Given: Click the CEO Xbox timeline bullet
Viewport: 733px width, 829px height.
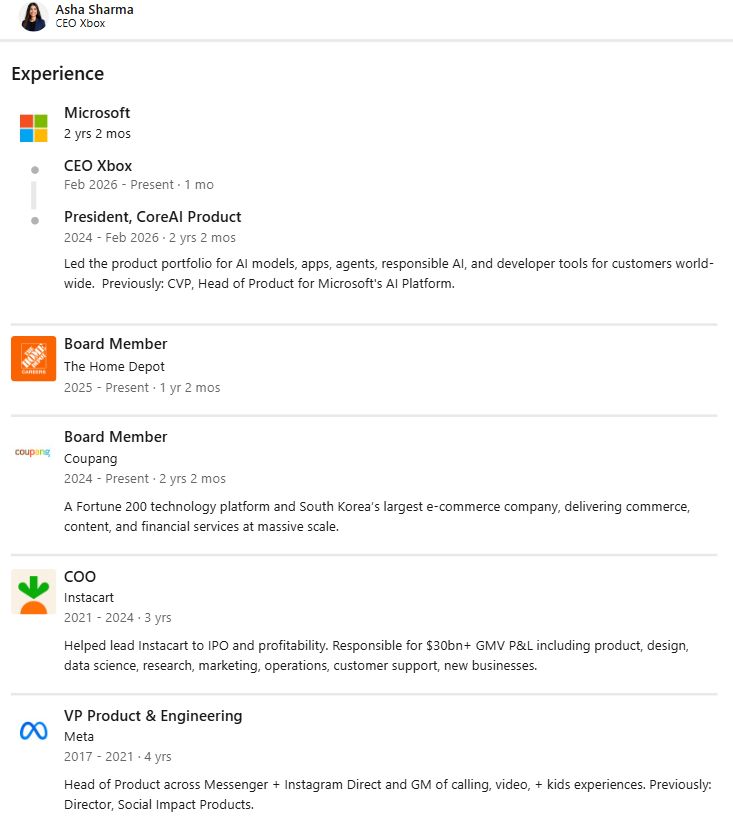Looking at the screenshot, I should 35,170.
